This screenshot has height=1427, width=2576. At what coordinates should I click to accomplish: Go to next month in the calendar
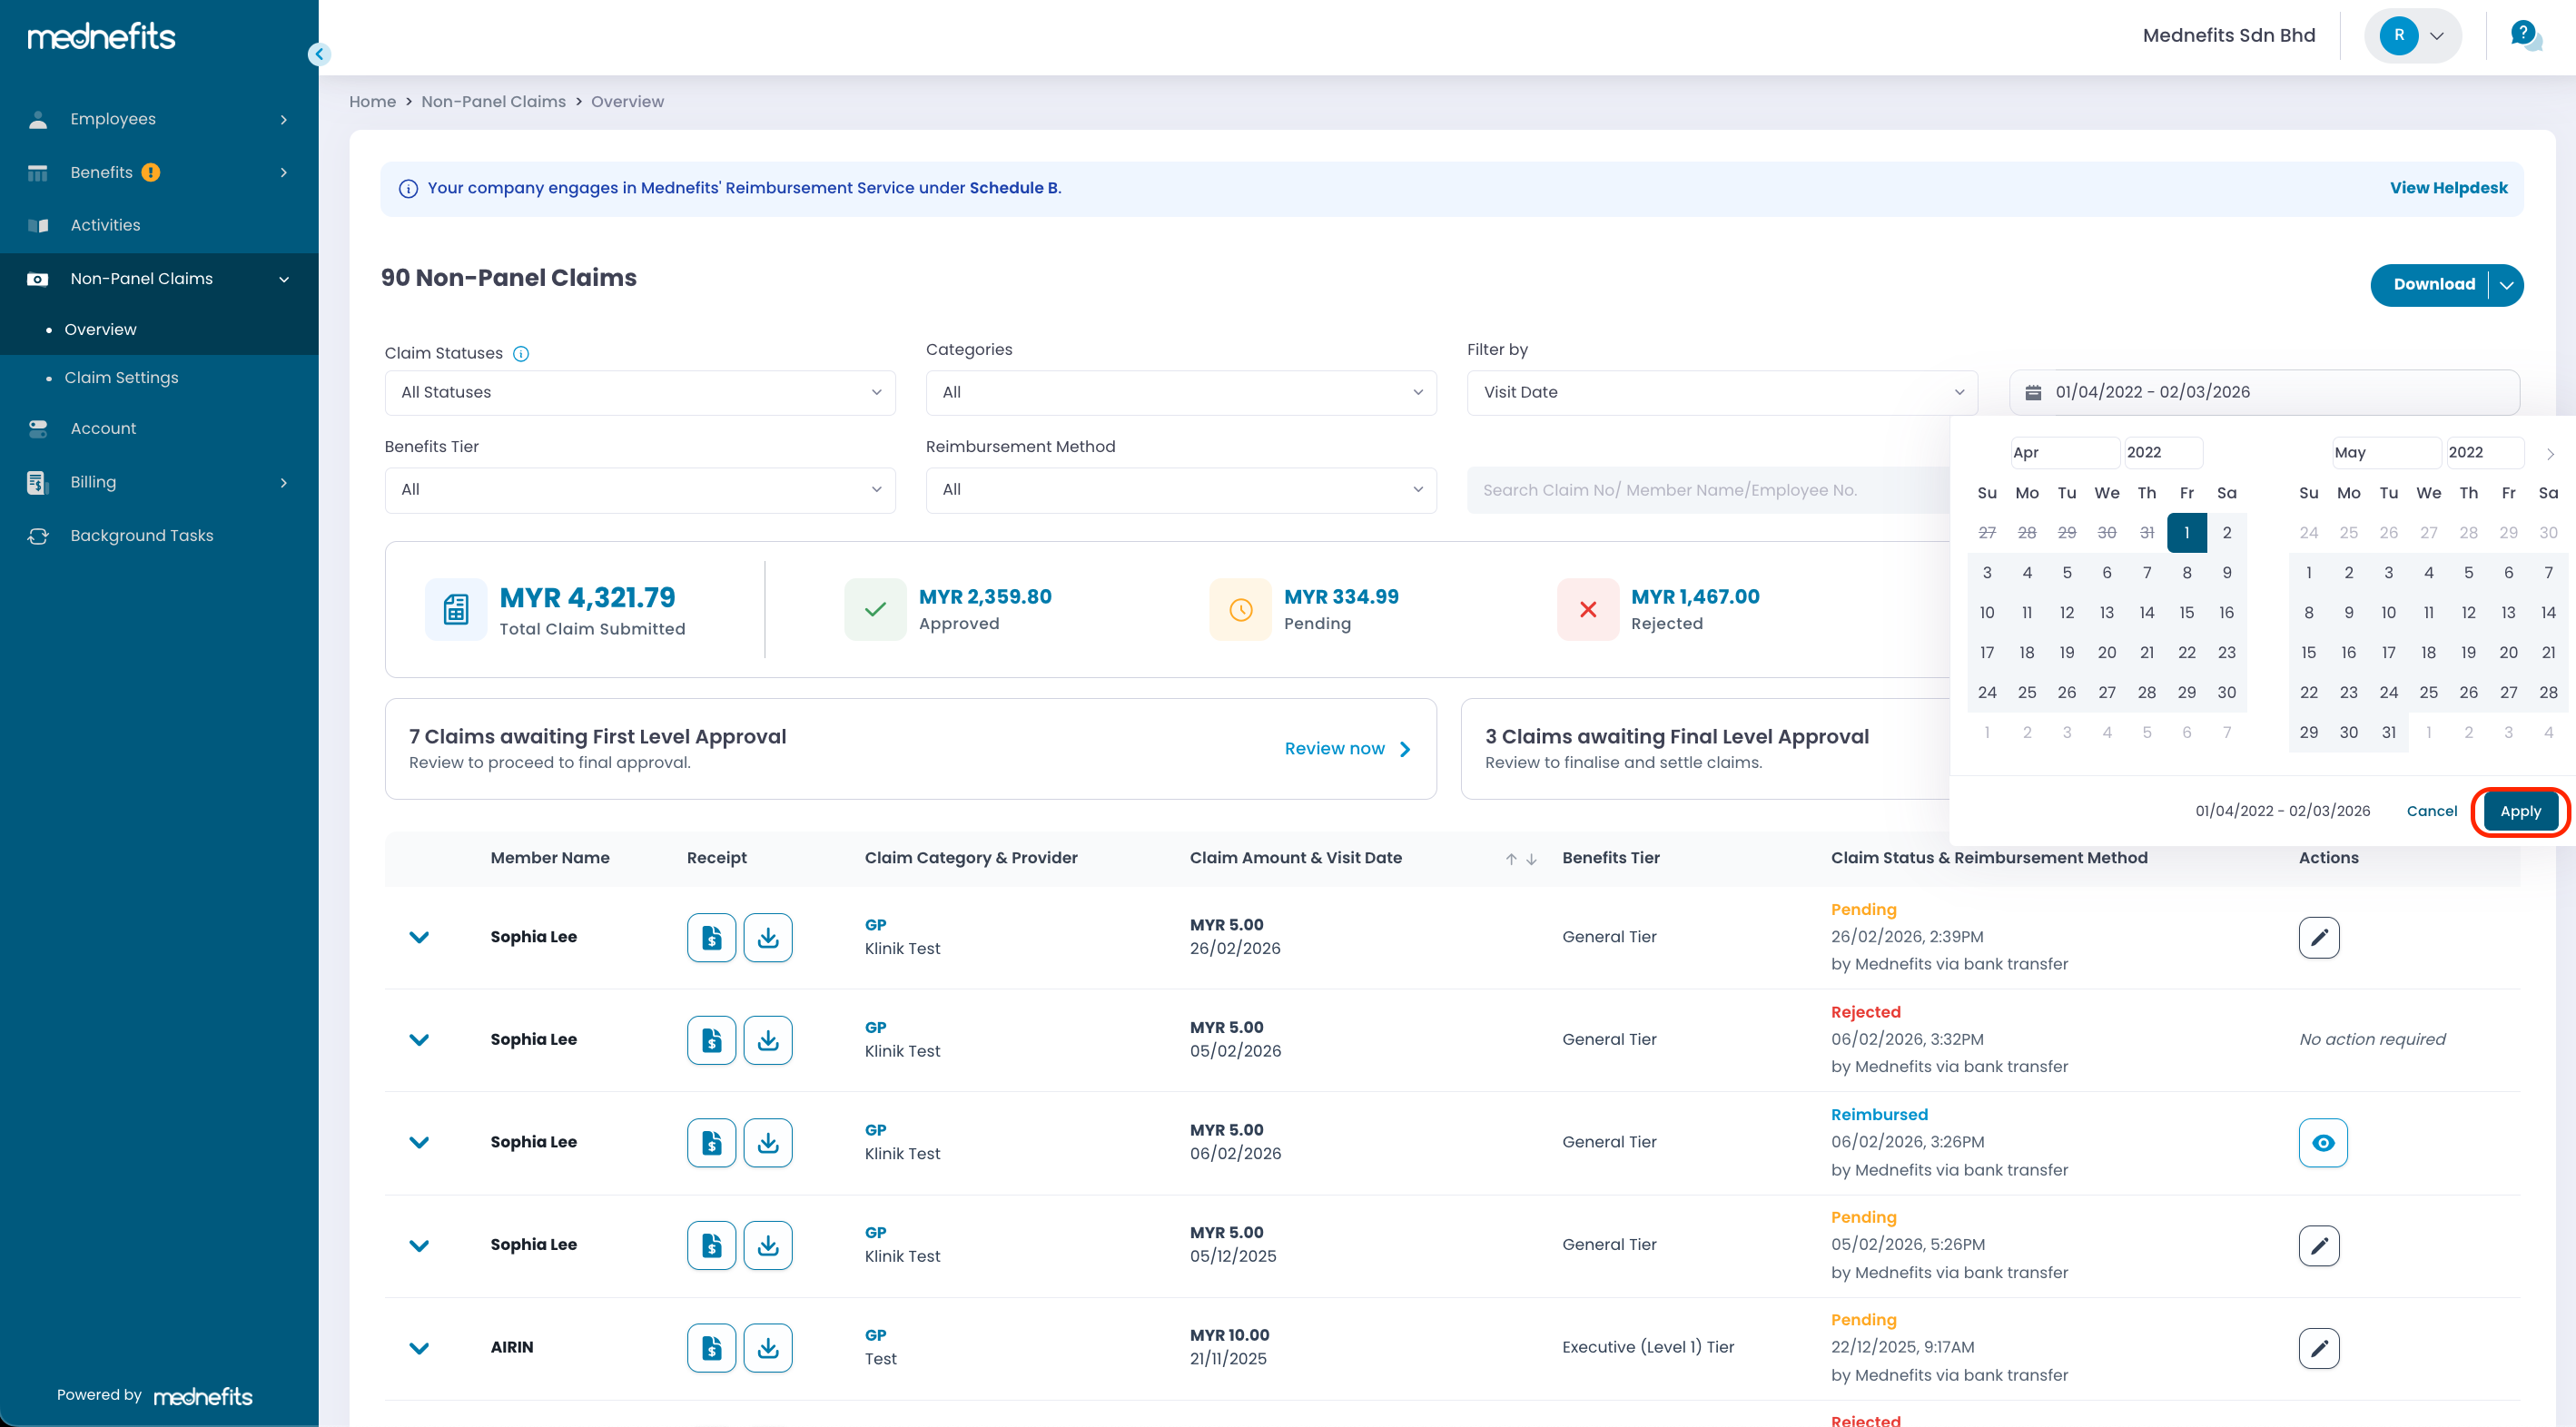[2550, 453]
